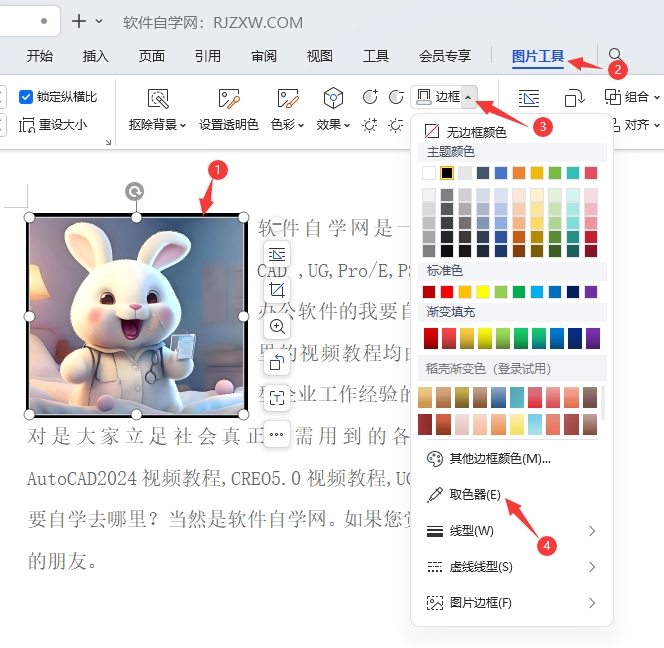This screenshot has height=648, width=664.
Task: Click the Border (边框) button
Action: pos(437,97)
